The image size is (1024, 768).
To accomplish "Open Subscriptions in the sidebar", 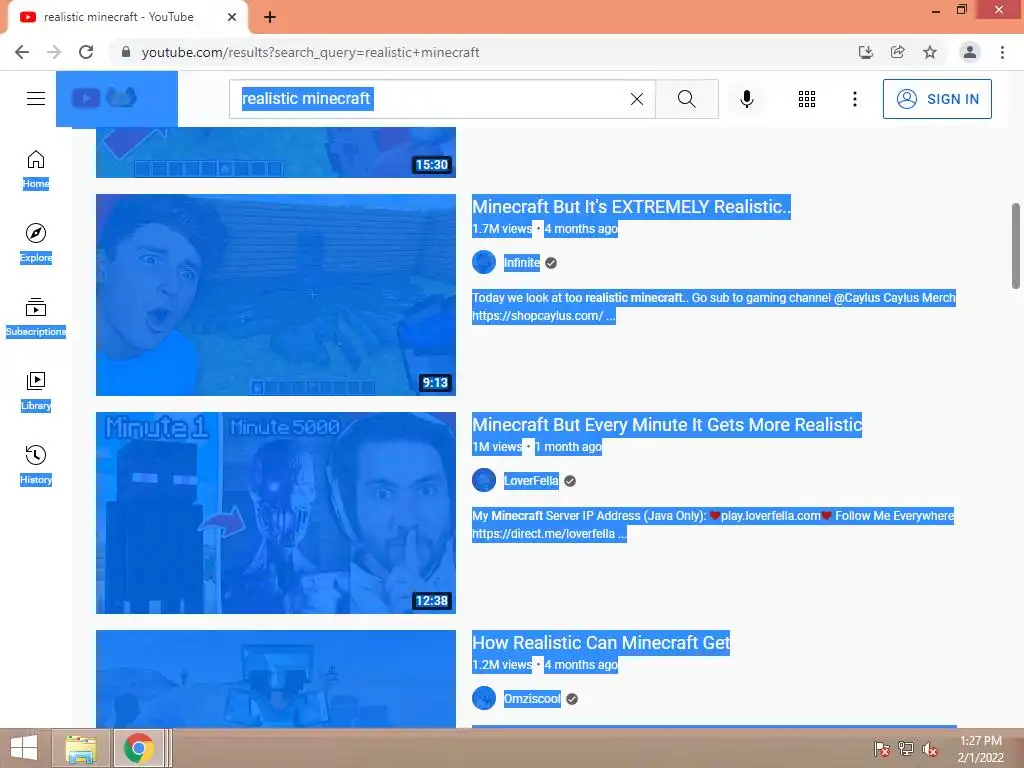I will click(36, 317).
